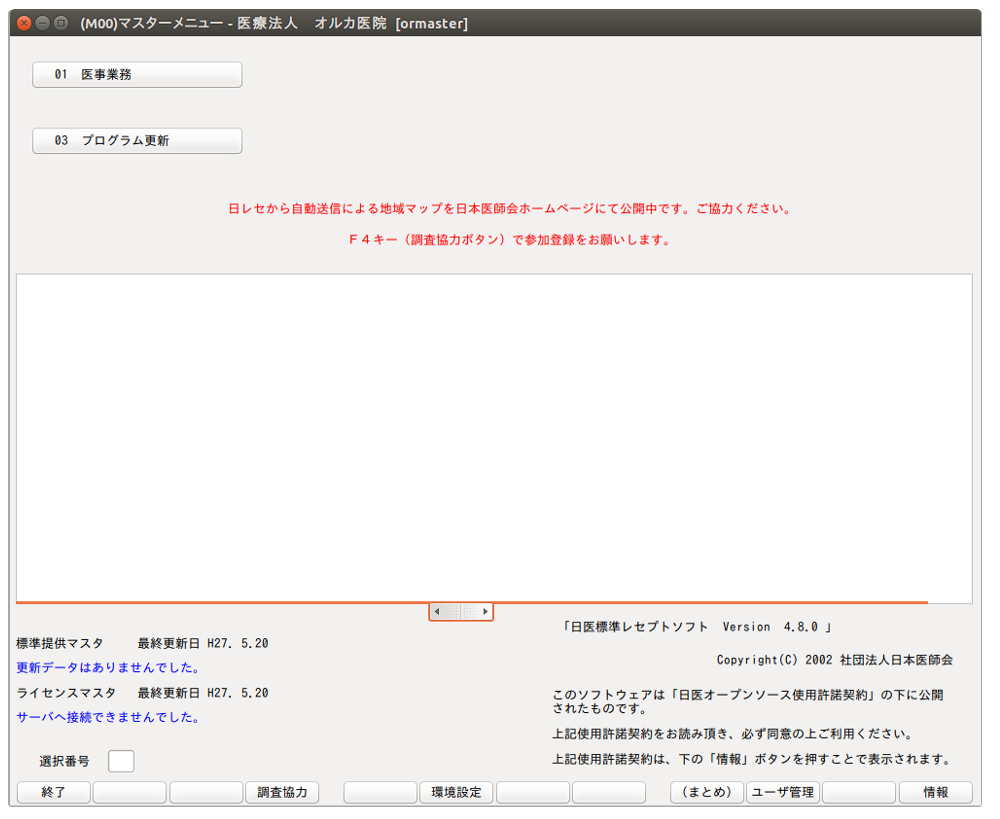The width and height of the screenshot is (1000, 819).
Task: Open 調査協力 button at bottom
Action: click(x=282, y=792)
